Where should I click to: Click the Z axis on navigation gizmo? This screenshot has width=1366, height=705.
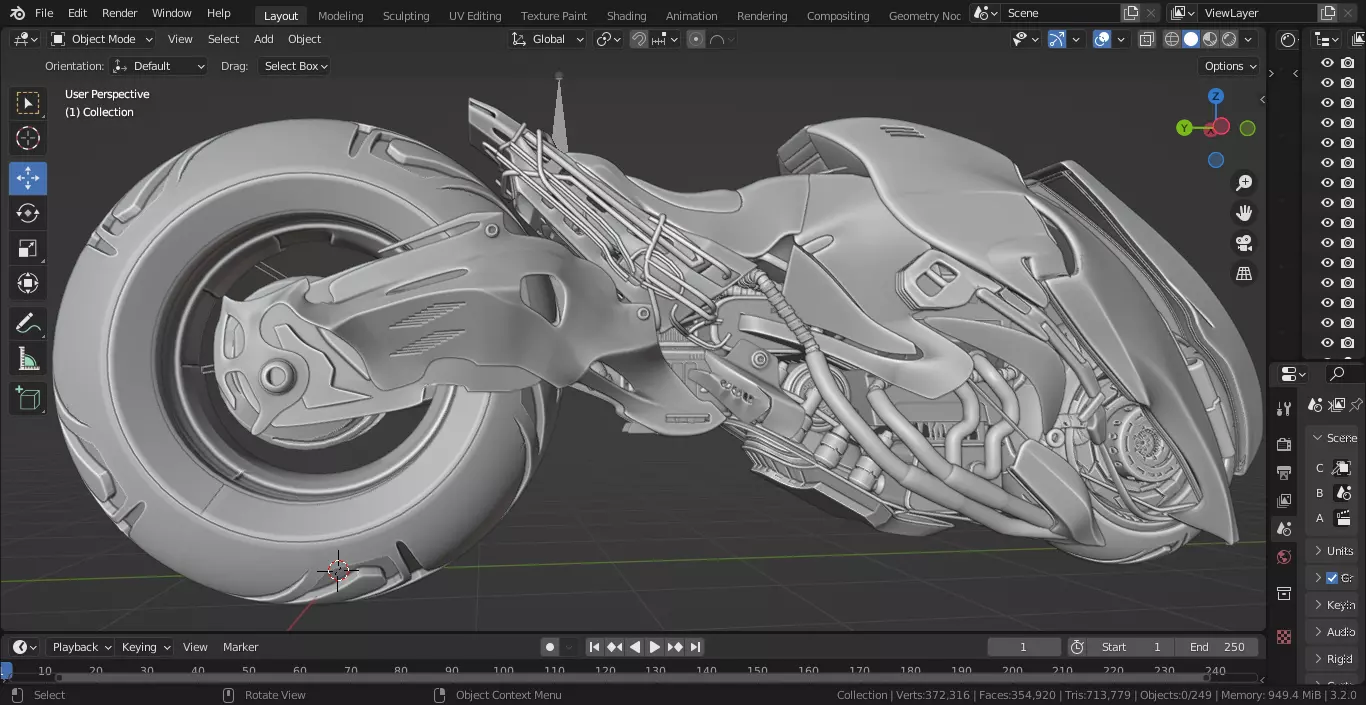[1216, 96]
